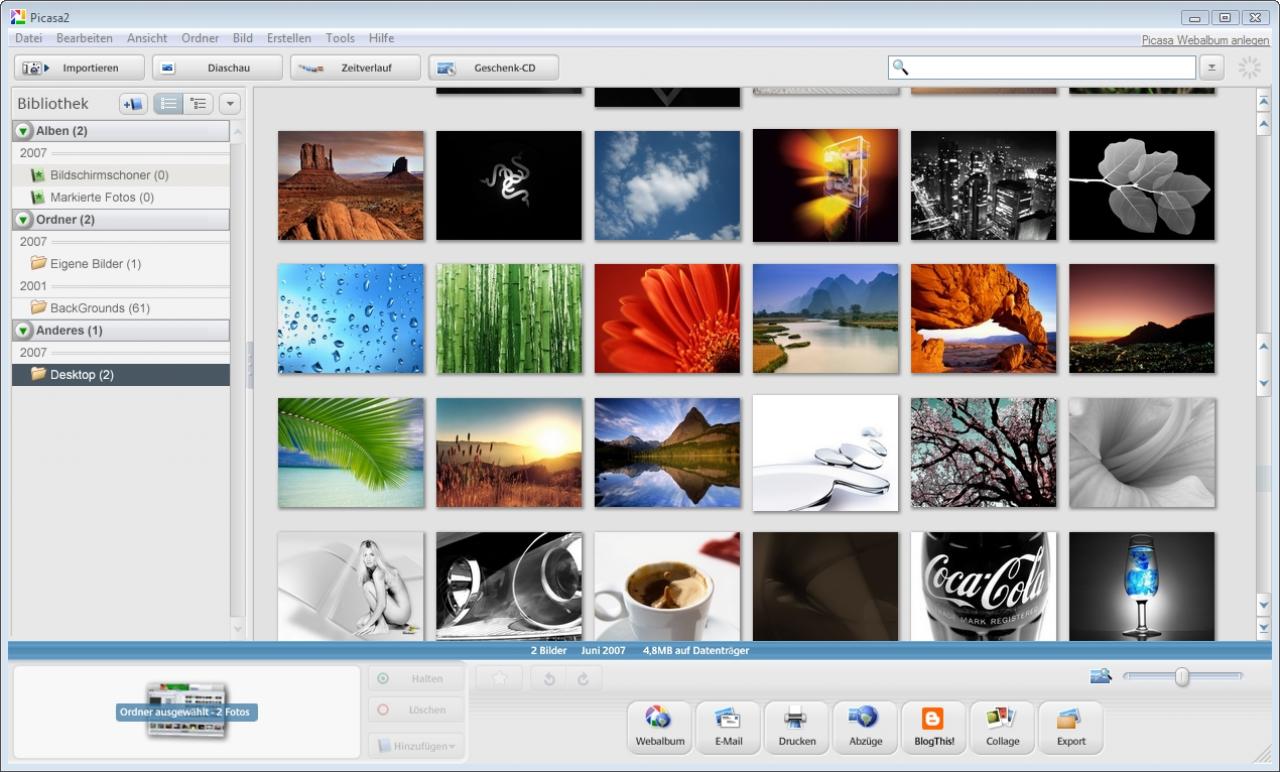Image resolution: width=1280 pixels, height=772 pixels.
Task: Open the Hinzufügen dropdown
Action: coord(415,746)
